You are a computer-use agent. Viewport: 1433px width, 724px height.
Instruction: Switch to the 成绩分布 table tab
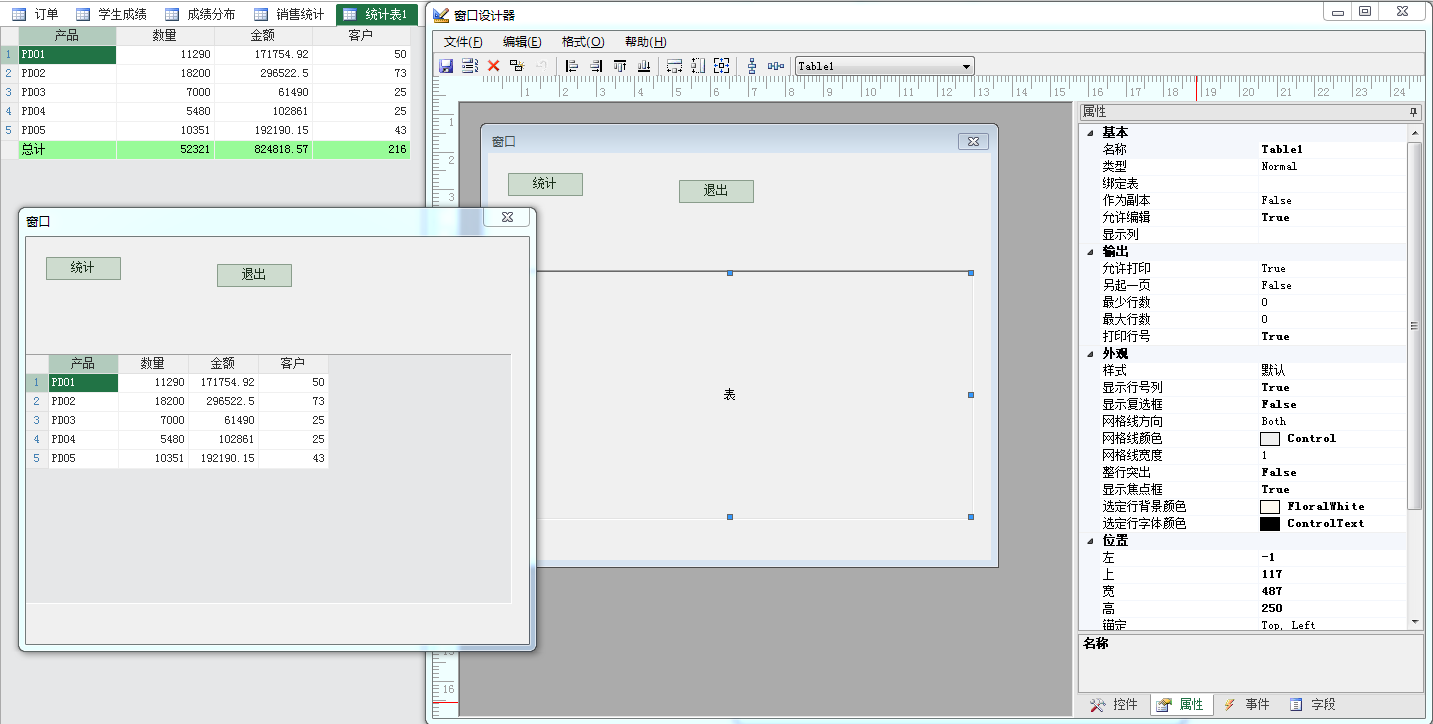(x=200, y=14)
